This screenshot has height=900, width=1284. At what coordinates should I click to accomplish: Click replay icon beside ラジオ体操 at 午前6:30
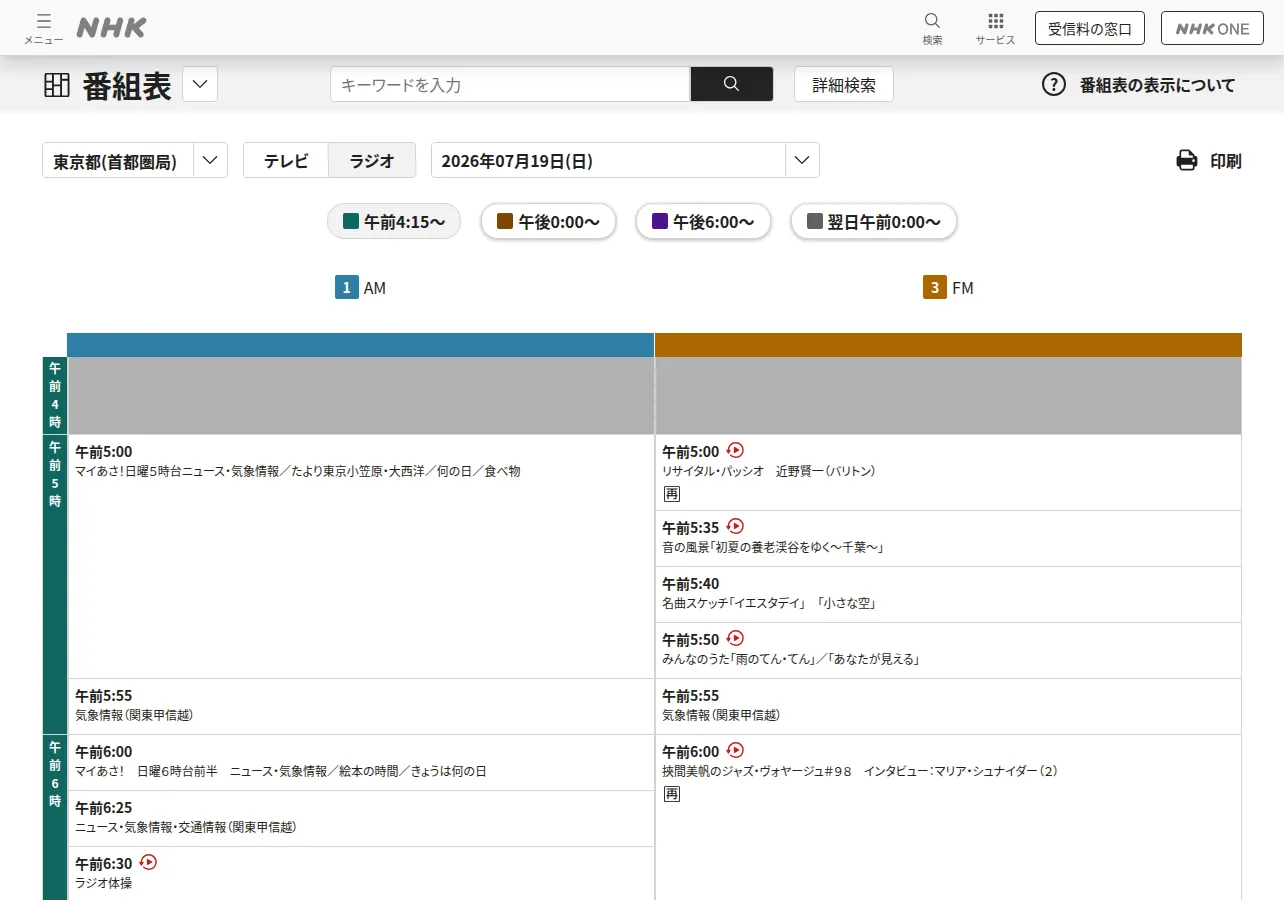point(149,862)
